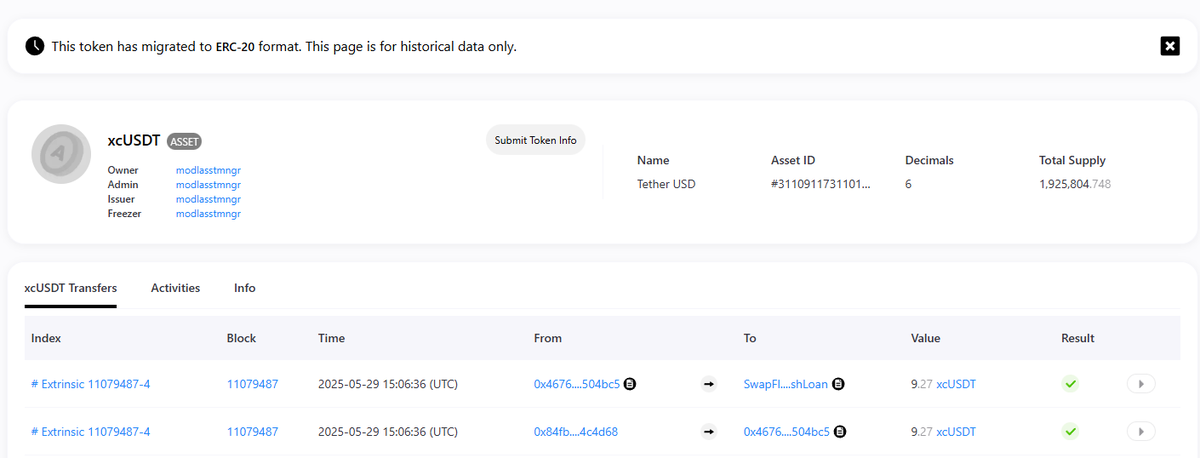
Task: Select the xcUSDT Transfers tab
Action: click(71, 288)
